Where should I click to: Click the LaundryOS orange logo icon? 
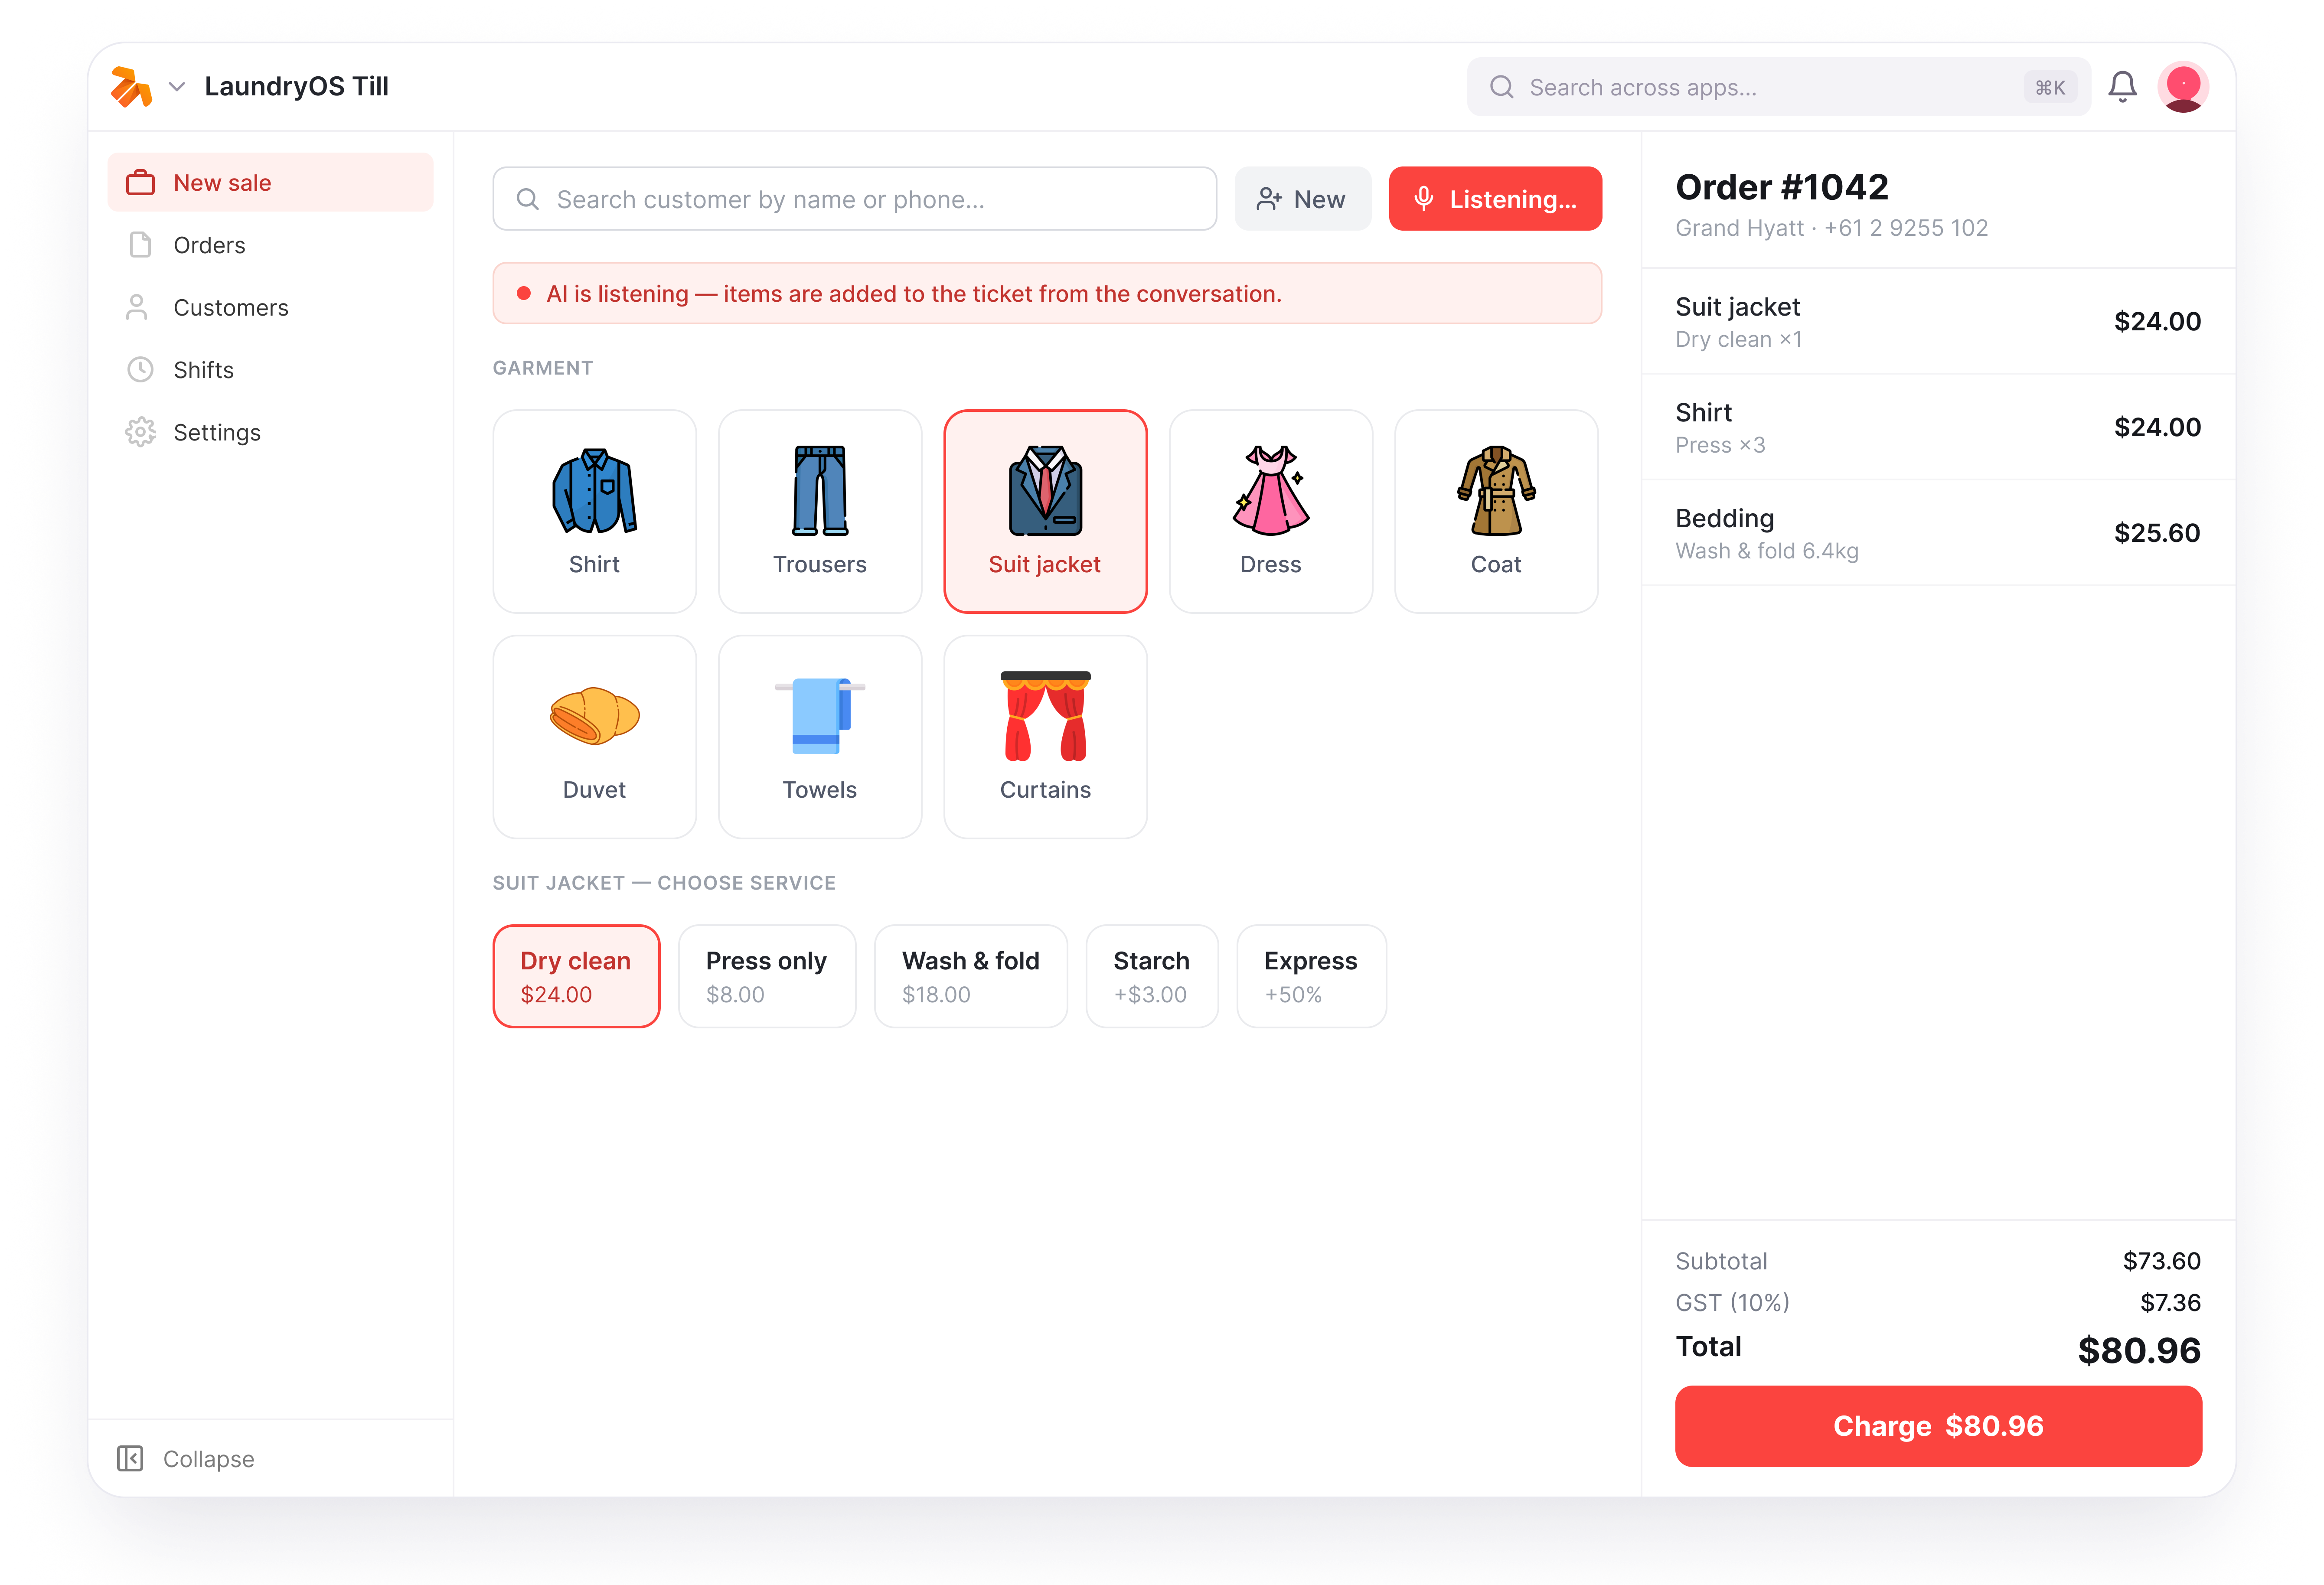(x=131, y=87)
